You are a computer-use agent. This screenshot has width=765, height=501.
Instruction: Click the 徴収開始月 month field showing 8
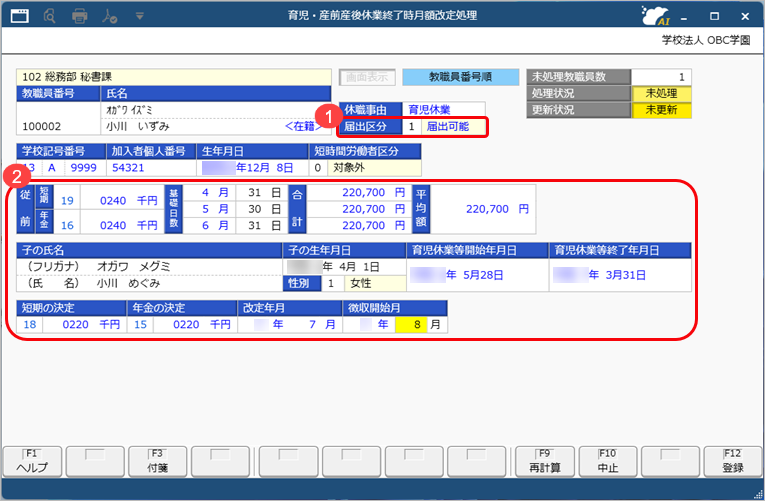[x=412, y=324]
